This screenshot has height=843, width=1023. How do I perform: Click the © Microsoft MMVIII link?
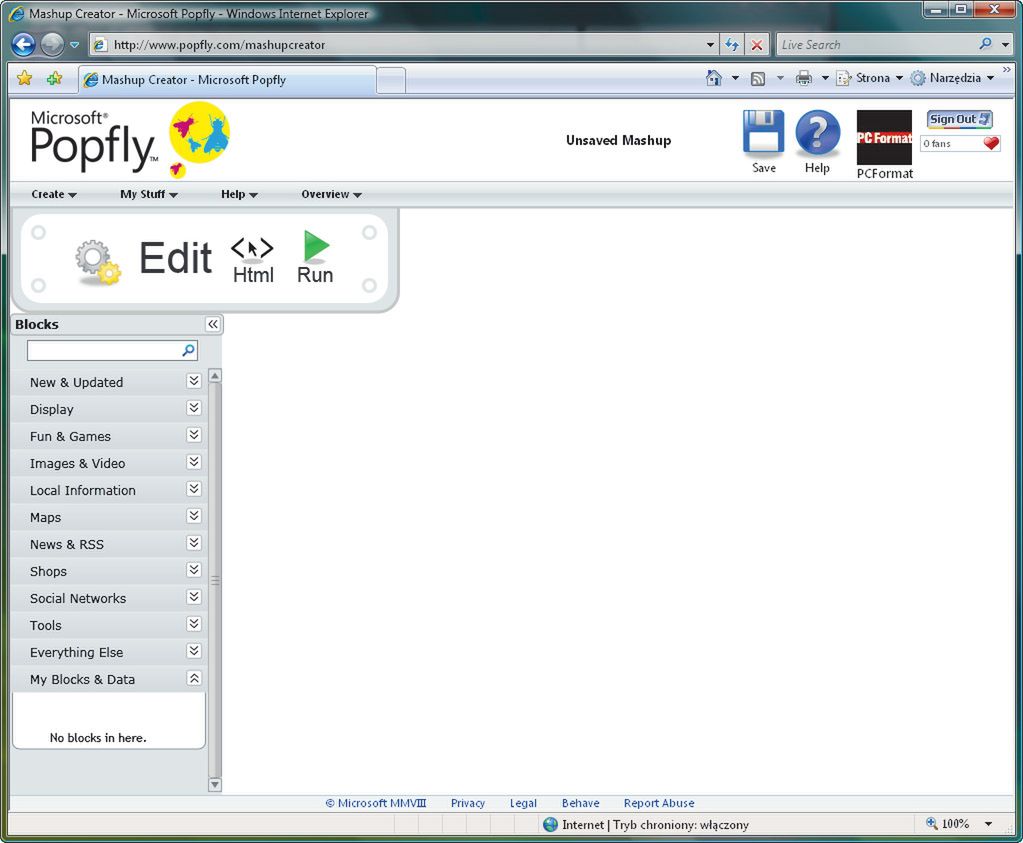click(x=376, y=803)
